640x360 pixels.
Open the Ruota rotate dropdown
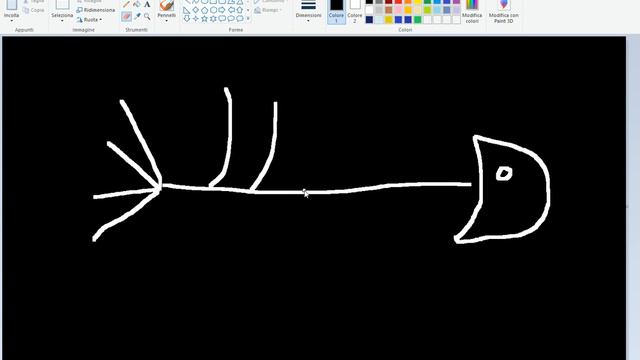coord(89,19)
